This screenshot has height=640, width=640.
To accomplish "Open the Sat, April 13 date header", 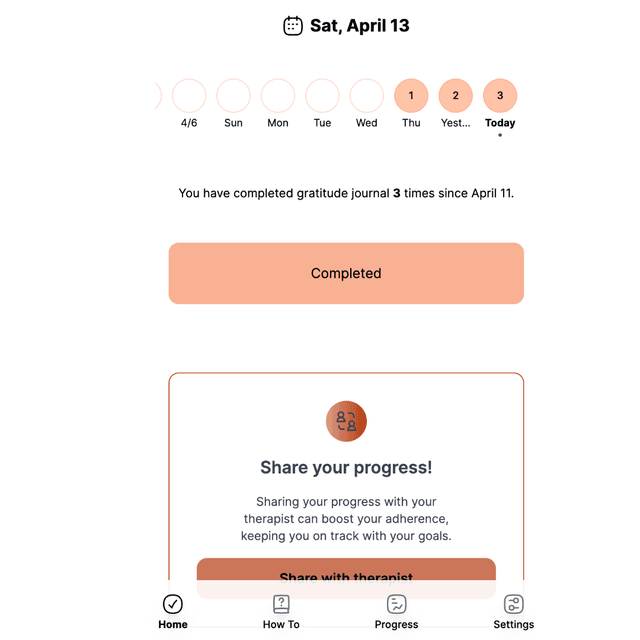I will click(x=359, y=26).
